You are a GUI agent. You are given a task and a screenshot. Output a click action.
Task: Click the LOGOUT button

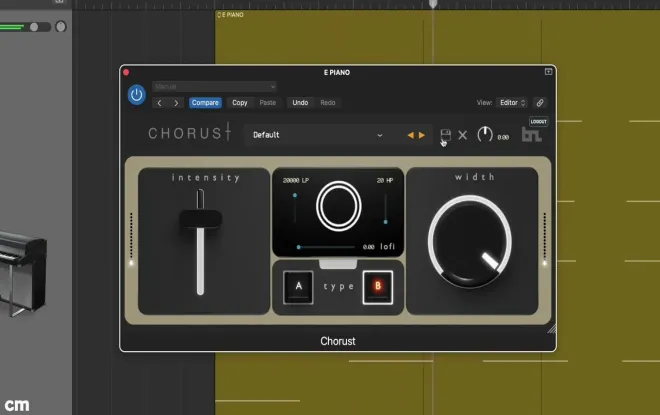click(x=538, y=122)
